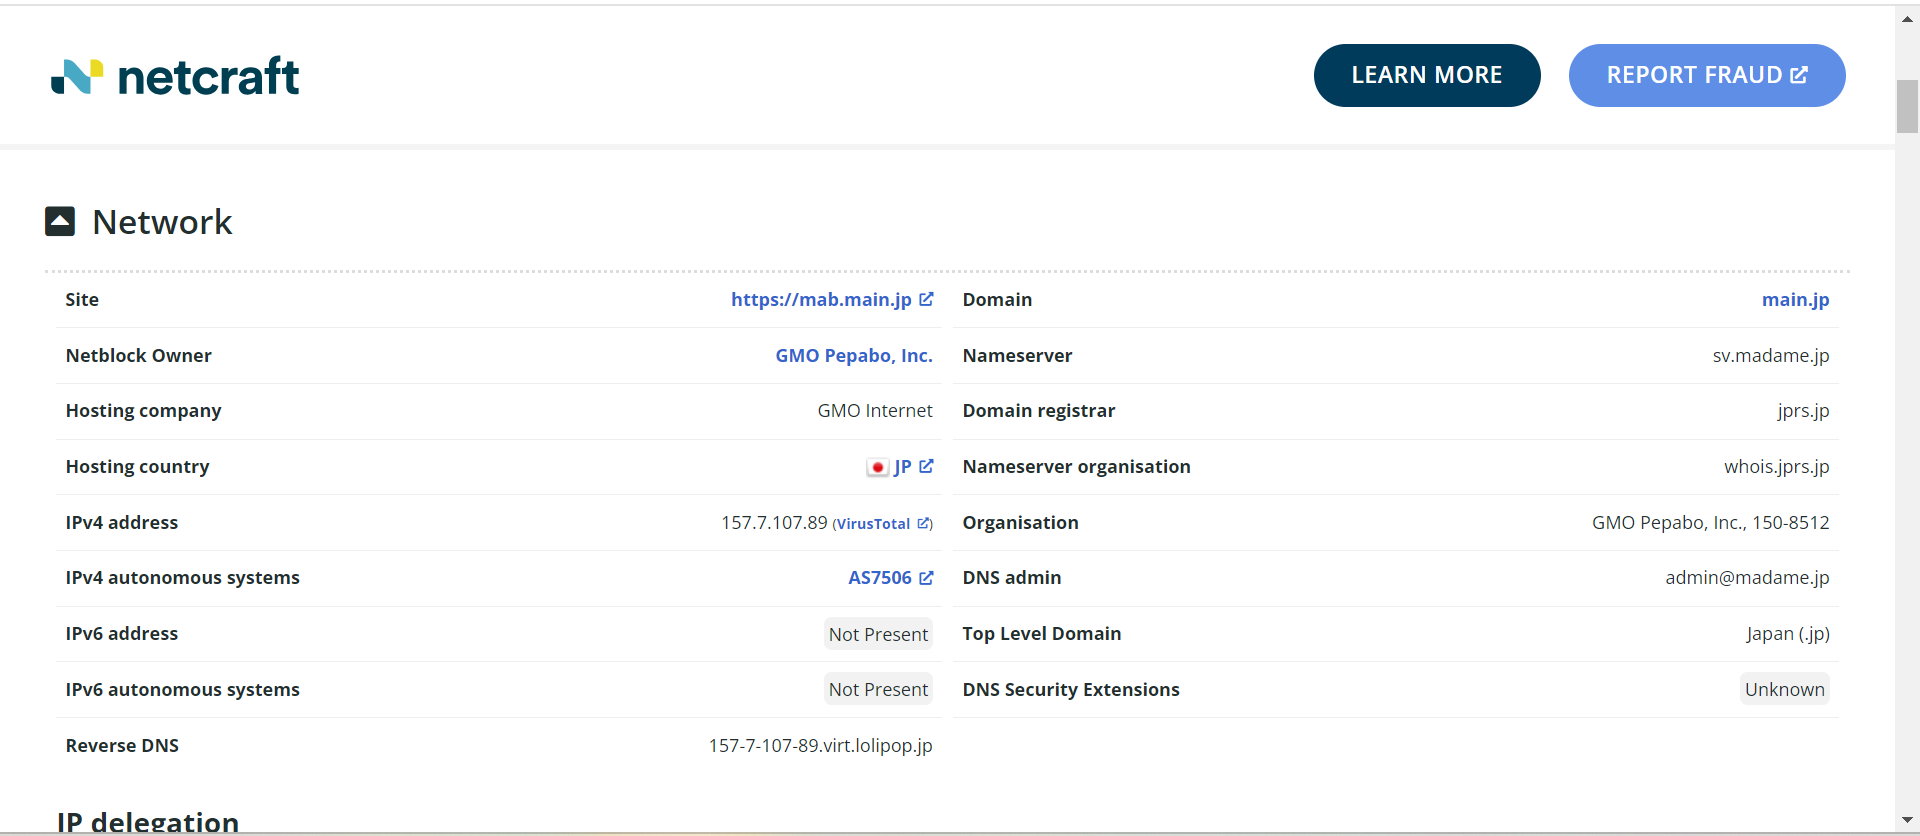Open the https://mab.main.jp site link
This screenshot has width=1920, height=836.
[x=821, y=299]
